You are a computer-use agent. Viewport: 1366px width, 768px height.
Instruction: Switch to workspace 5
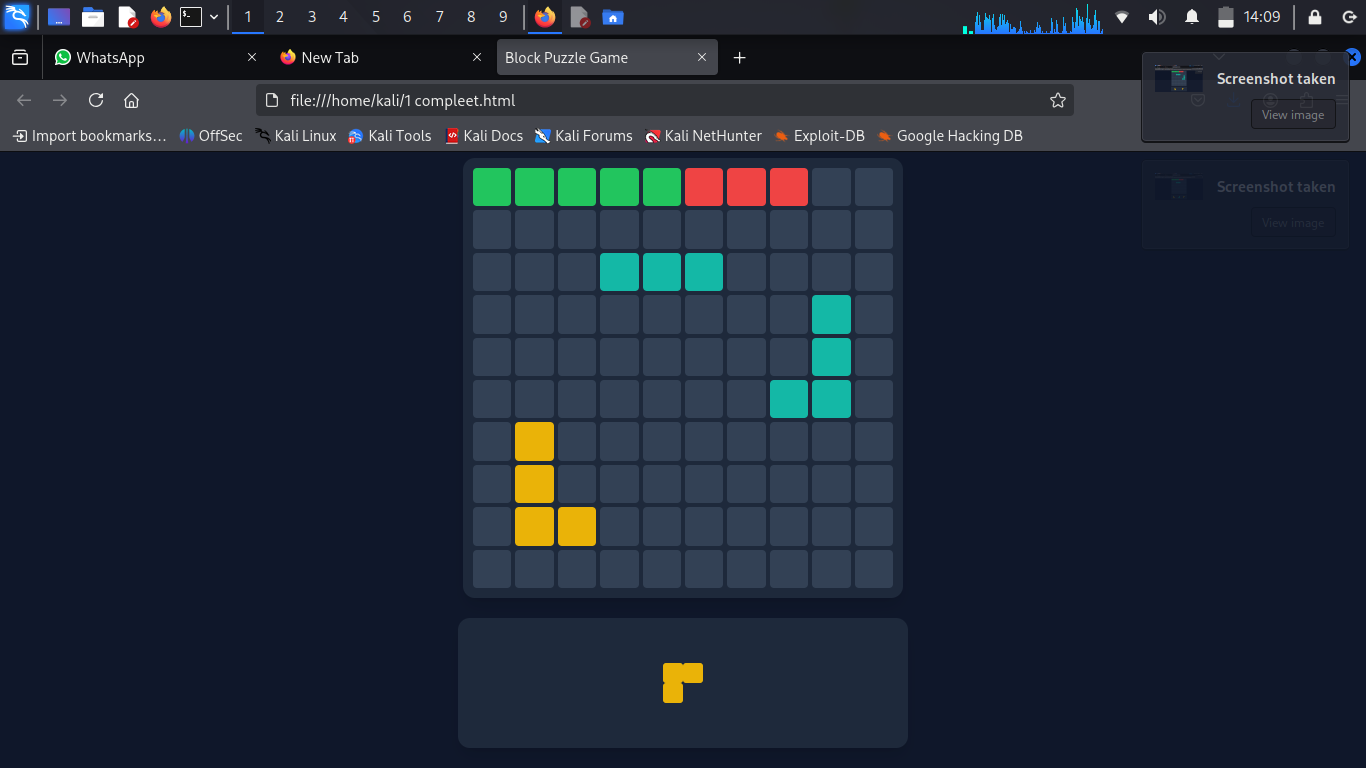(x=376, y=17)
